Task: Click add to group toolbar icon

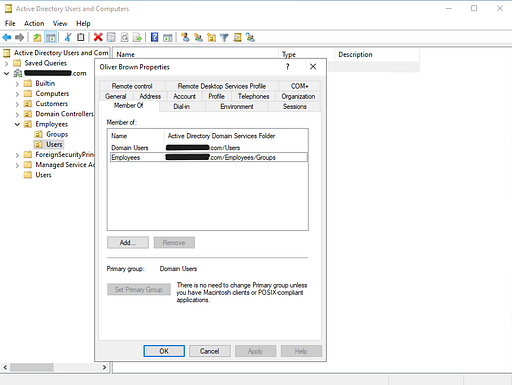Action: [250, 37]
